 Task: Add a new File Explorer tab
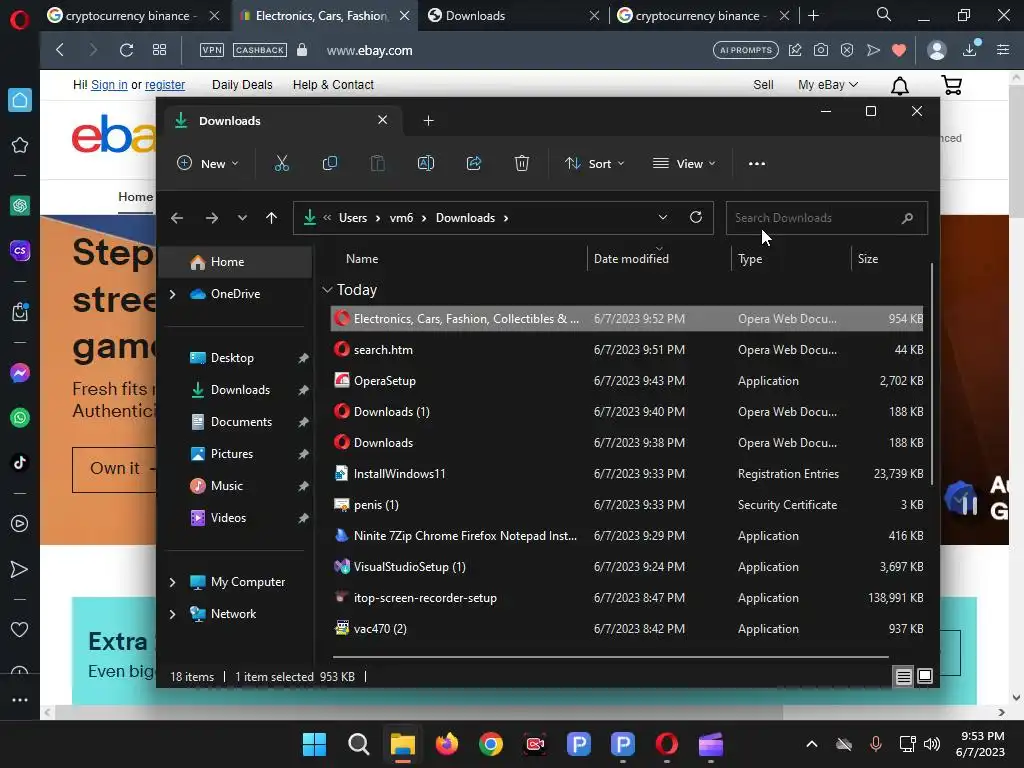[x=428, y=121]
